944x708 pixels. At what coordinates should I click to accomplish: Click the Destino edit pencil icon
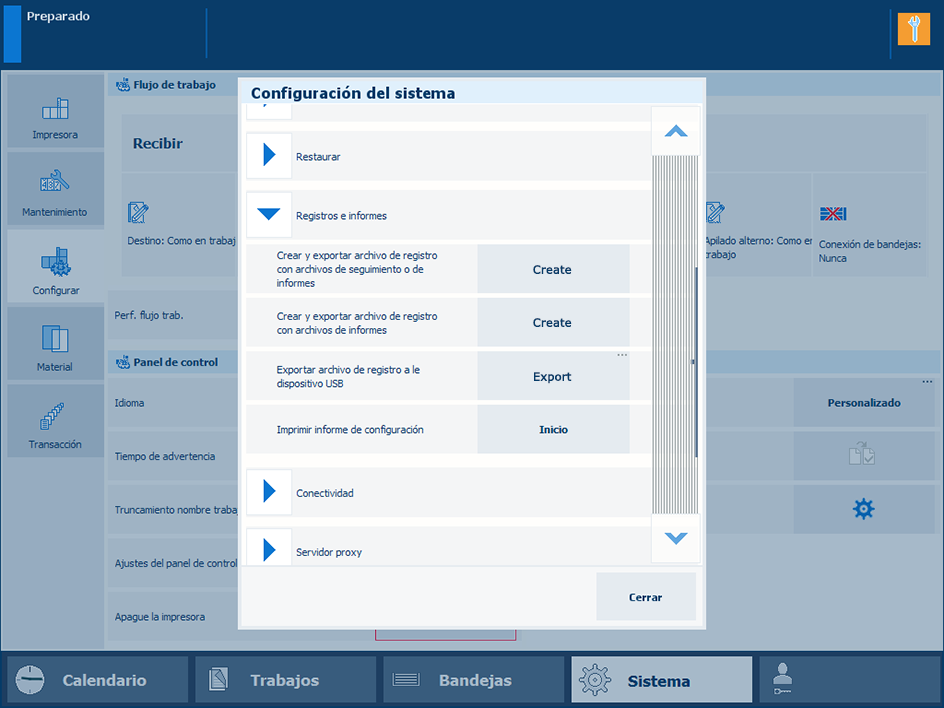[x=138, y=213]
